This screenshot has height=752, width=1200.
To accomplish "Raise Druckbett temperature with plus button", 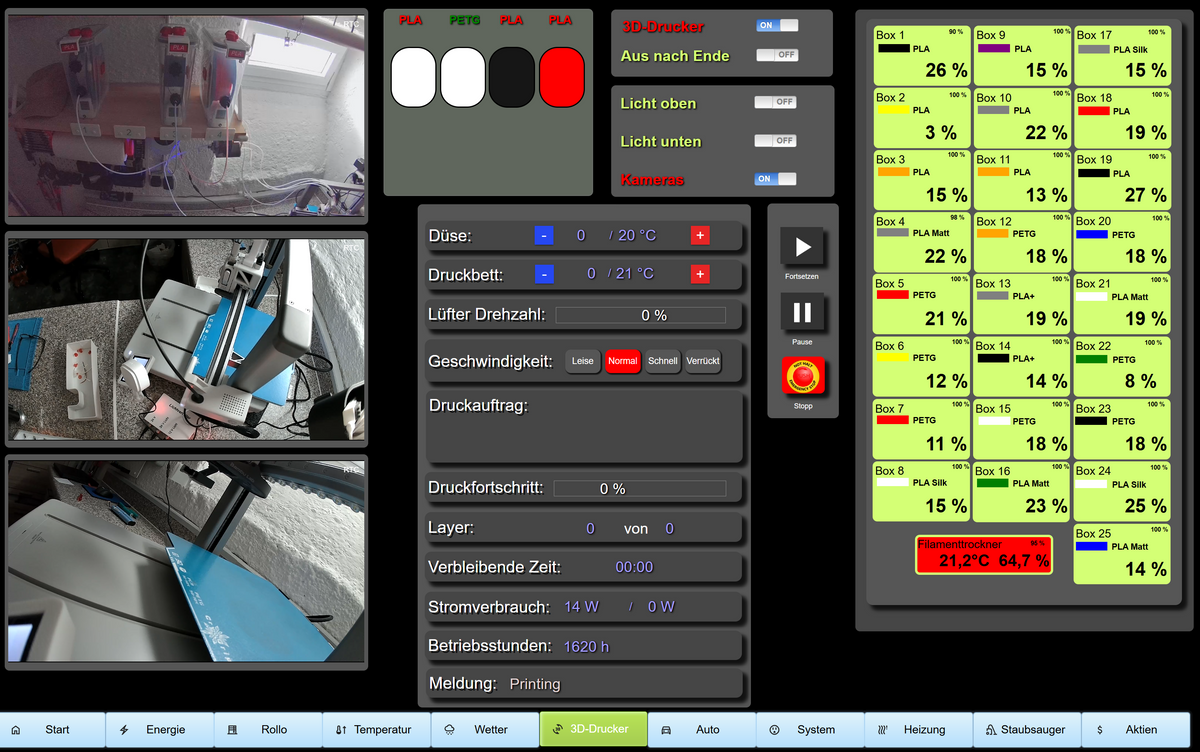I will point(700,274).
